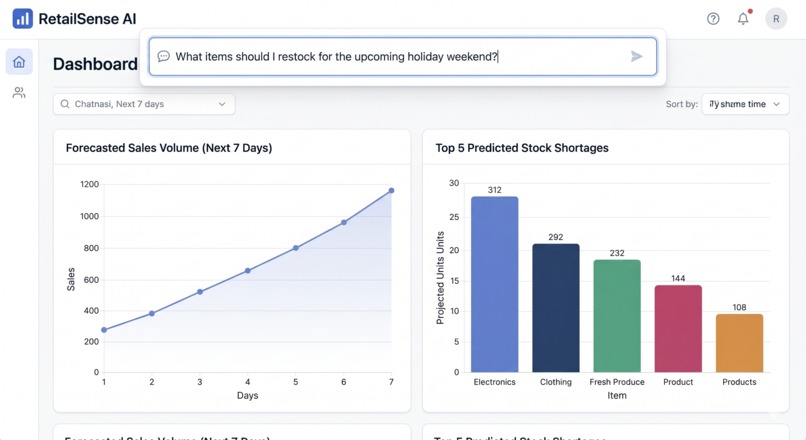This screenshot has width=806, height=440.
Task: Select the crimson bar labeled 144
Action: click(x=678, y=328)
